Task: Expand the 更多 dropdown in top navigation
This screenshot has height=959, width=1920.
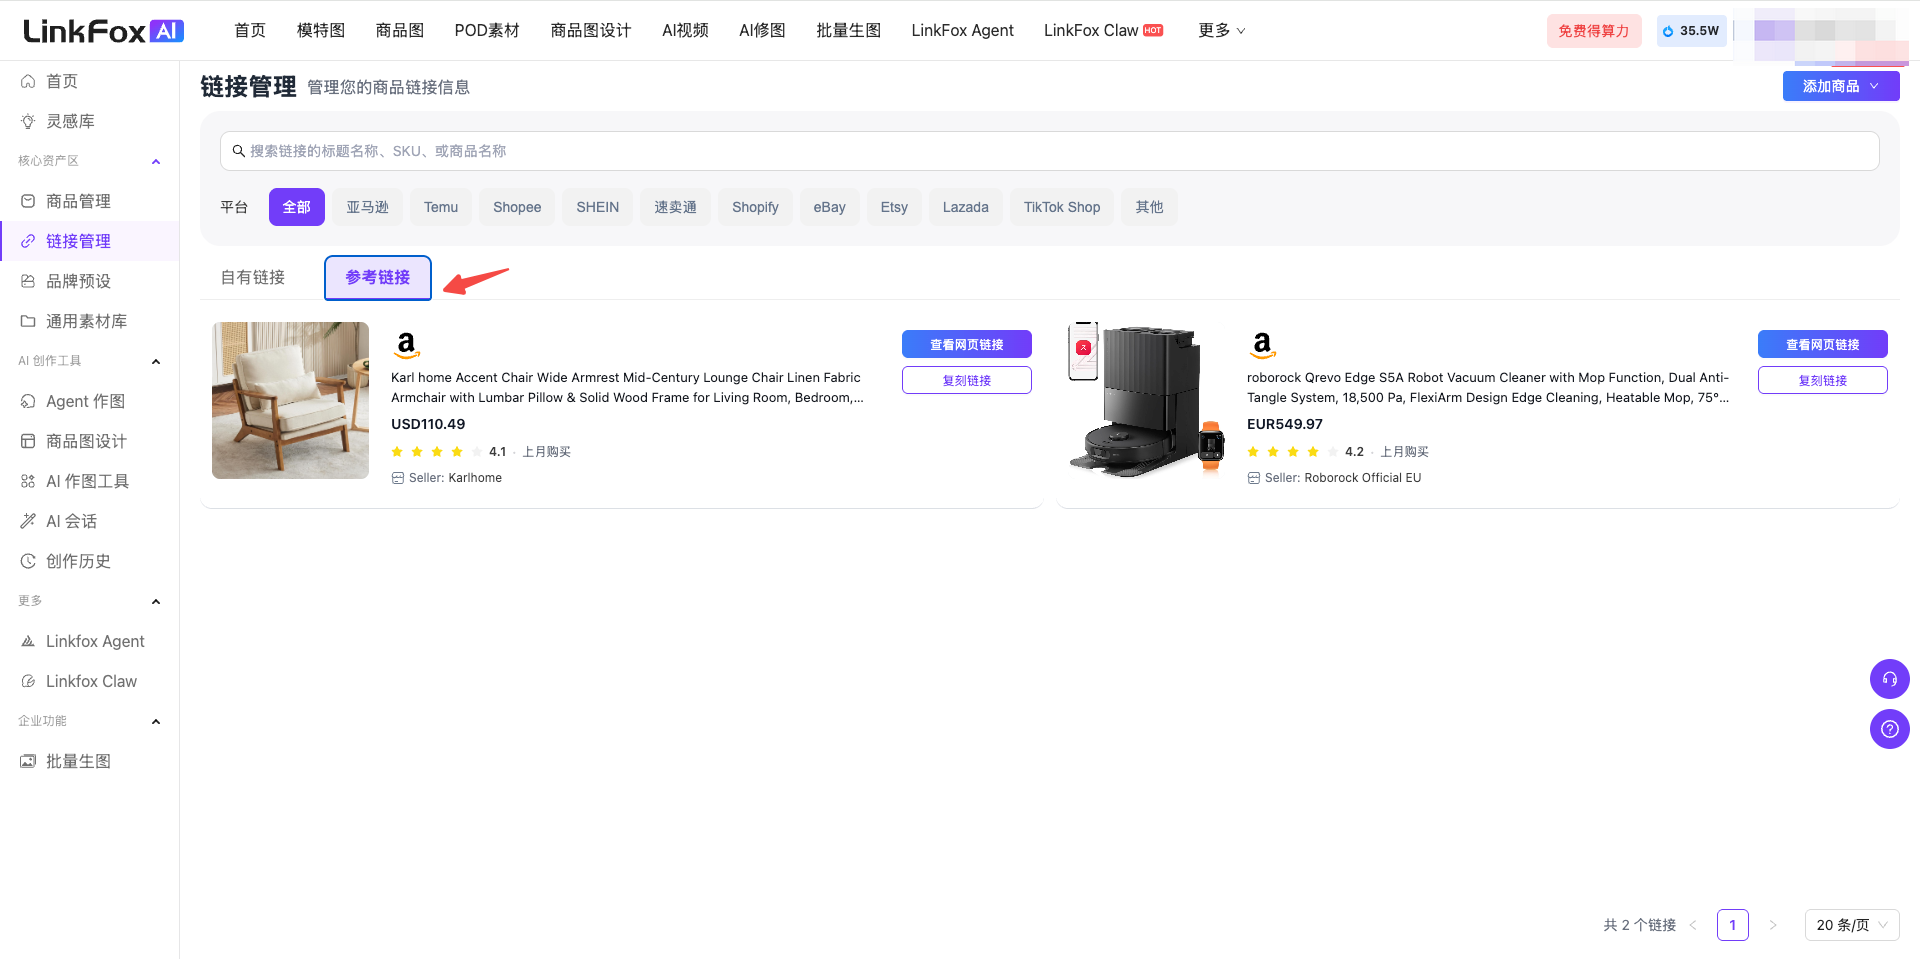Action: [x=1221, y=31]
